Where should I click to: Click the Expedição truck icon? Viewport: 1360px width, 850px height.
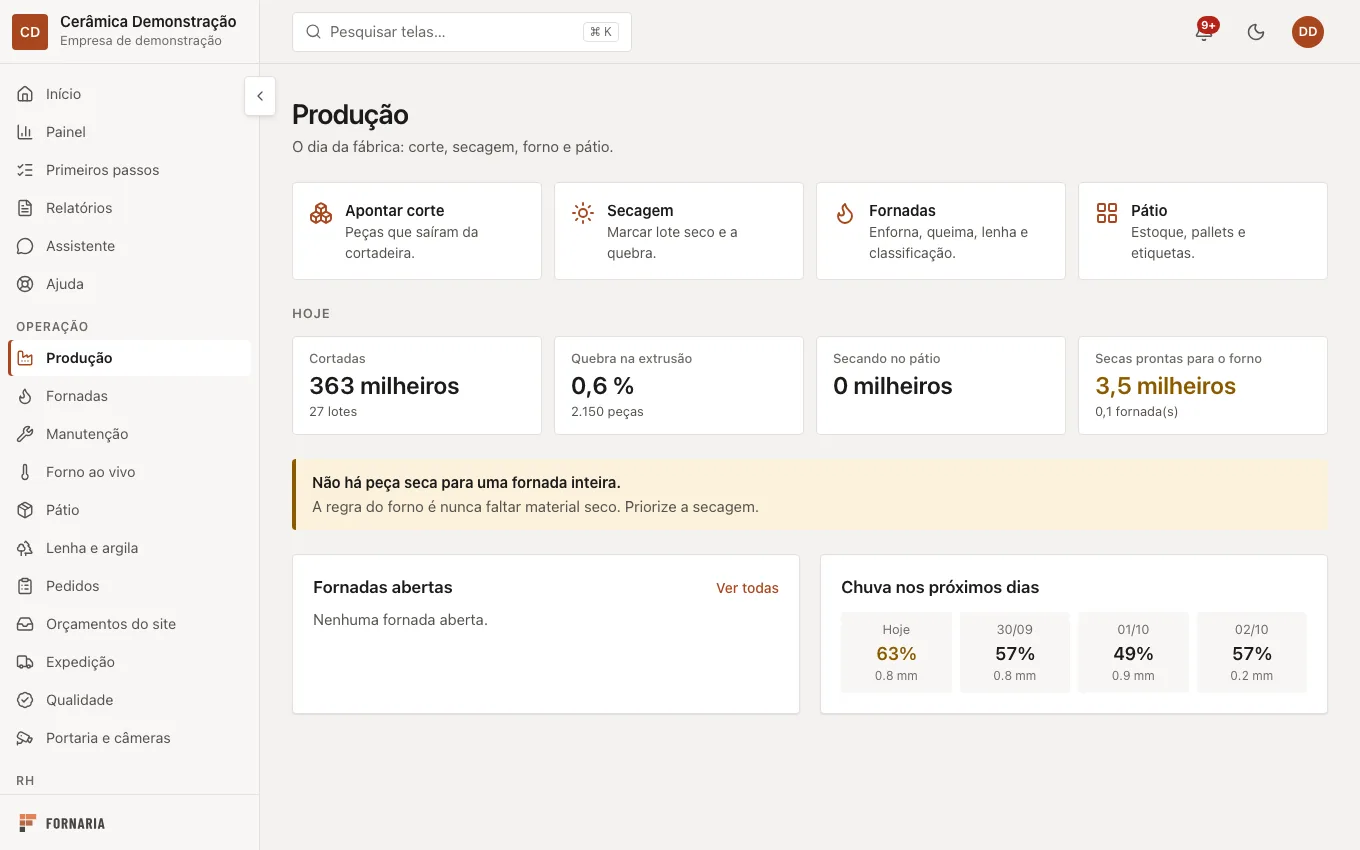click(x=26, y=662)
